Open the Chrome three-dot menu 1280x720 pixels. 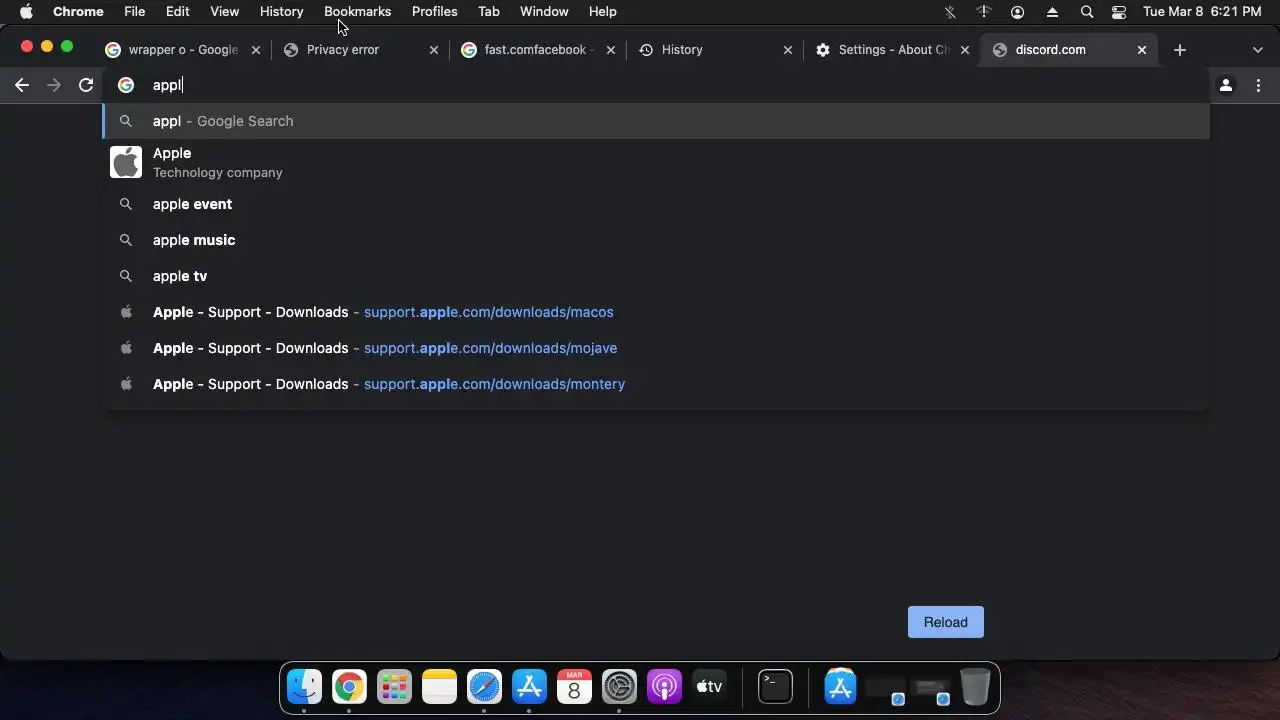(x=1258, y=85)
